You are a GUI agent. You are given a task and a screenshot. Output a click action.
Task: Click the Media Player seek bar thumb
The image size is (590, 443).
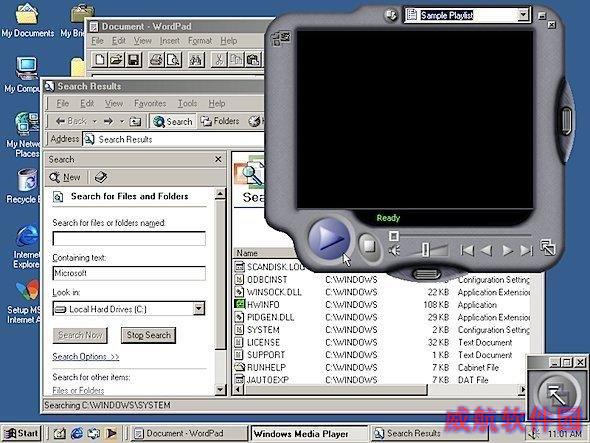point(394,236)
